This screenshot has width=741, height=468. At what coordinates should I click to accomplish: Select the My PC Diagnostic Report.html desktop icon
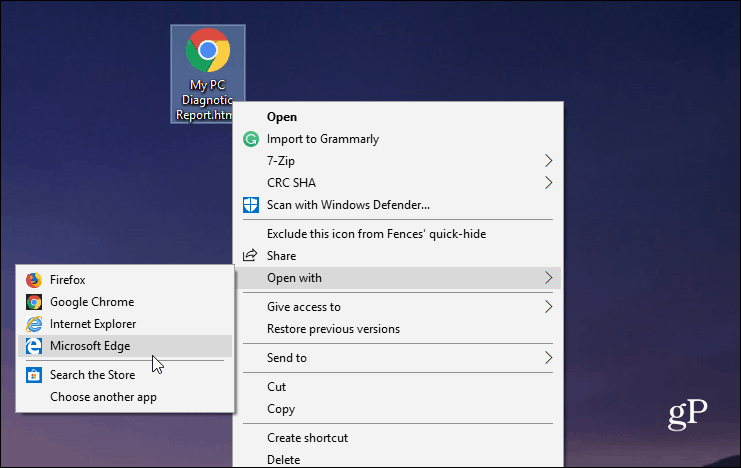[x=207, y=74]
